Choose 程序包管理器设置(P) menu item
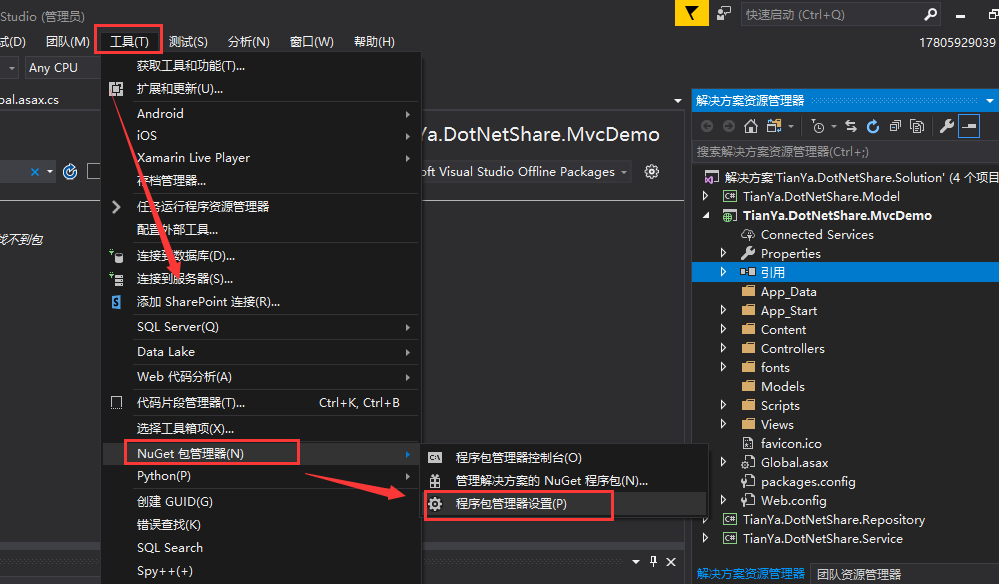999x584 pixels. point(563,504)
